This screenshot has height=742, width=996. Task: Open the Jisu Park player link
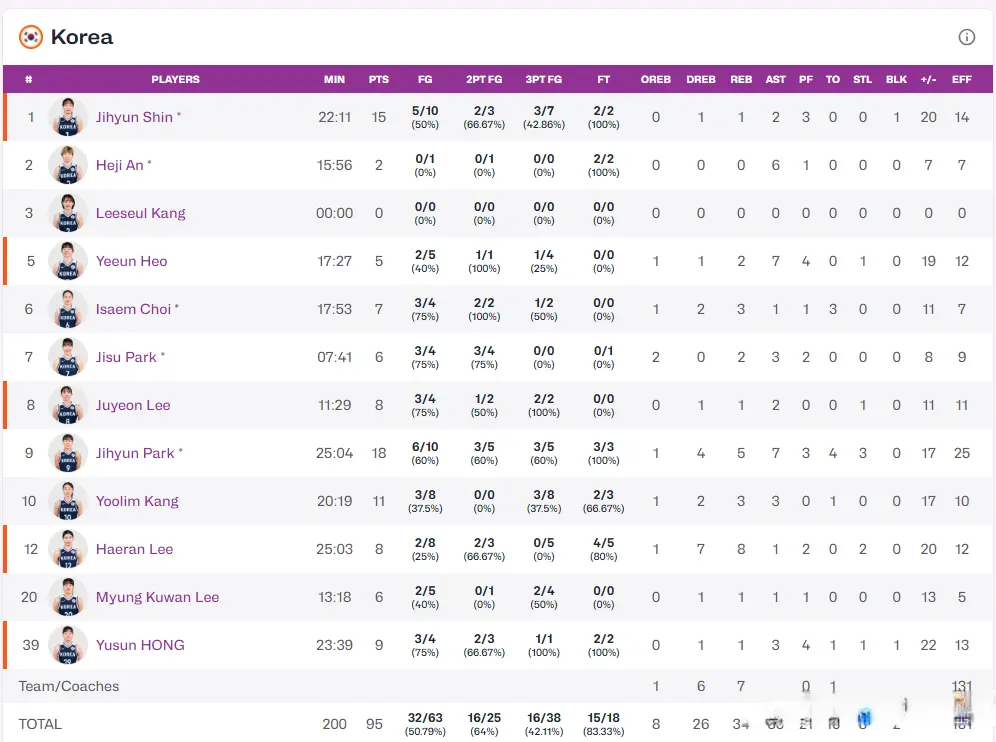(126, 357)
